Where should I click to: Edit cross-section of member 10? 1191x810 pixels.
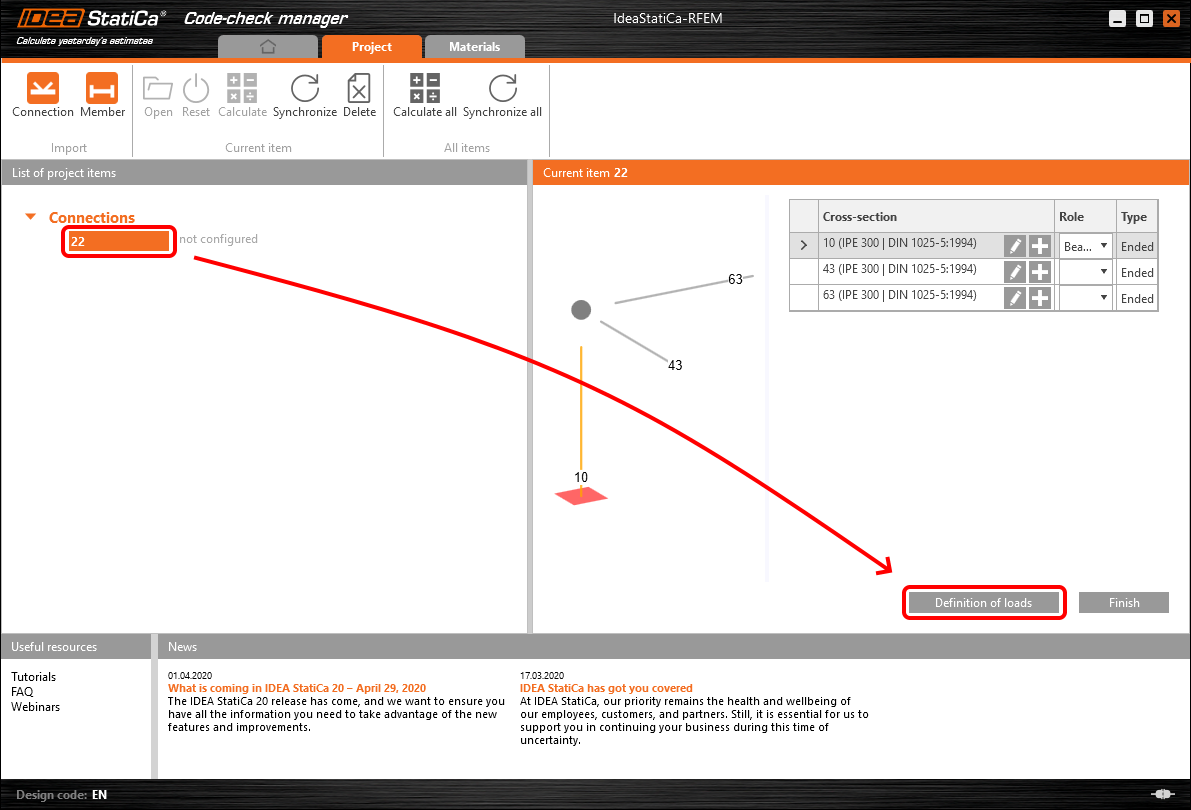[1015, 246]
